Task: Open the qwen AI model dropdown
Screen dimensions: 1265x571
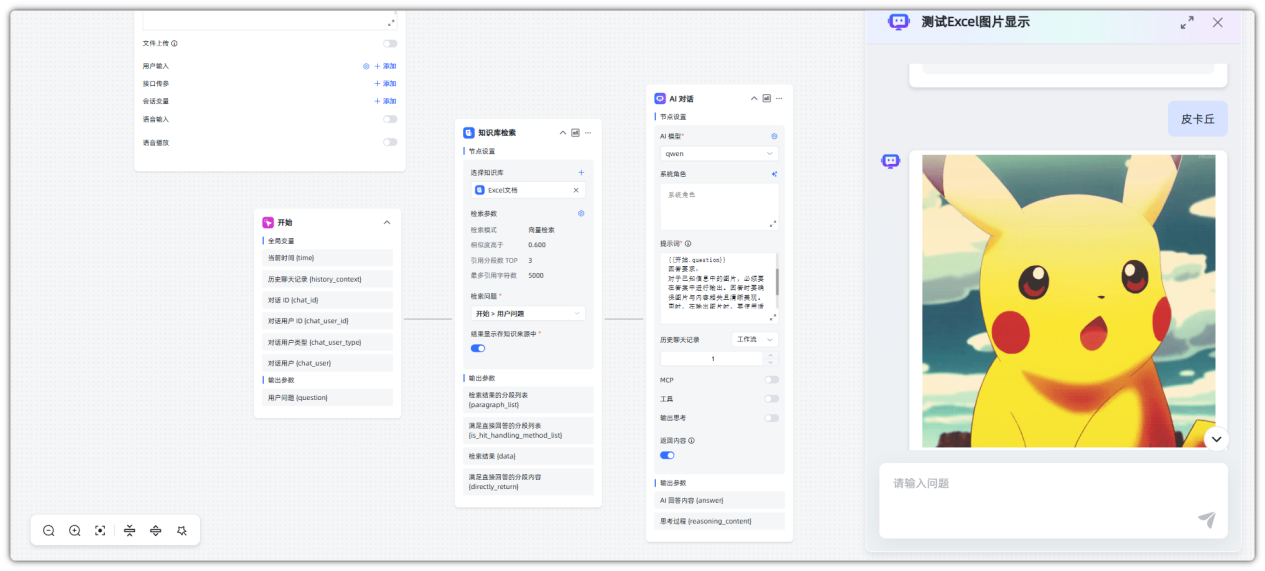Action: pyautogui.click(x=718, y=154)
